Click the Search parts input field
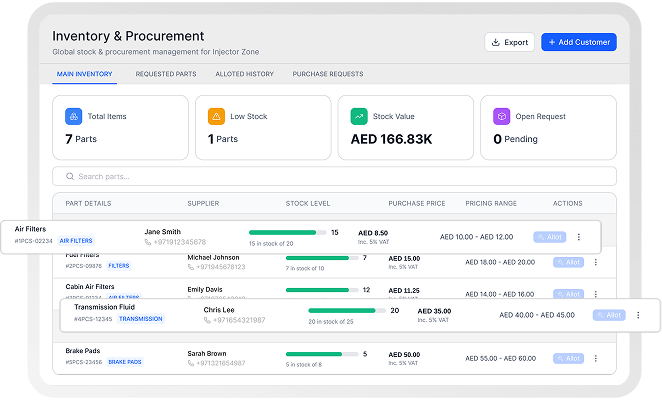The image size is (662, 400). click(334, 176)
